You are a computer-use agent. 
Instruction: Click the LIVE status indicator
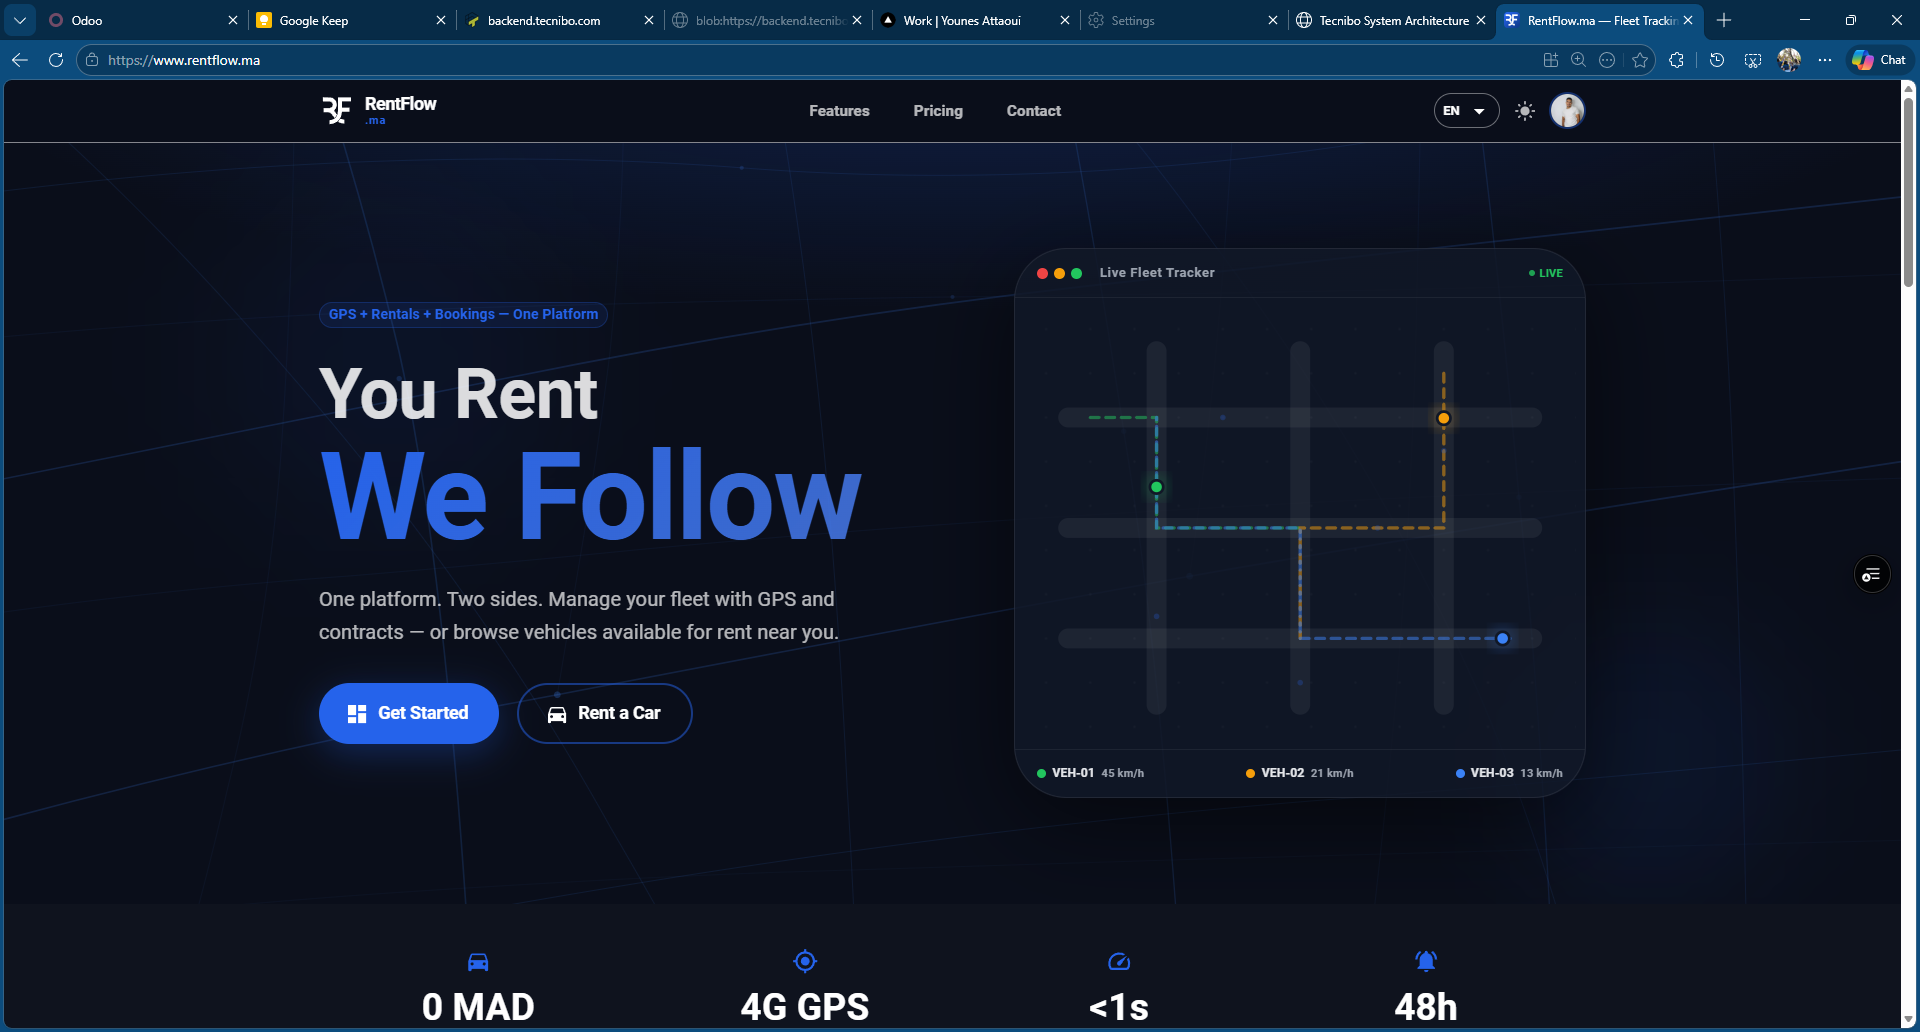point(1545,273)
